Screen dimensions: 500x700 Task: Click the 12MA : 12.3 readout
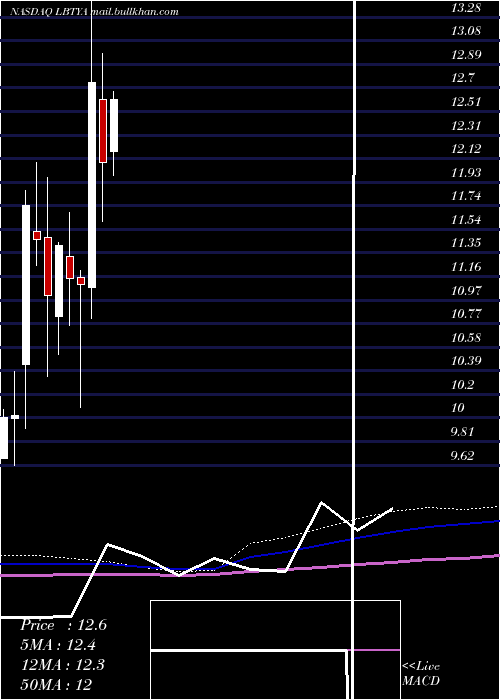(x=62, y=665)
